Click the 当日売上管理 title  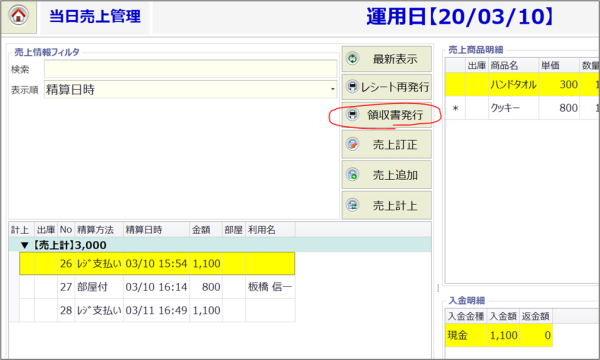[x=95, y=16]
